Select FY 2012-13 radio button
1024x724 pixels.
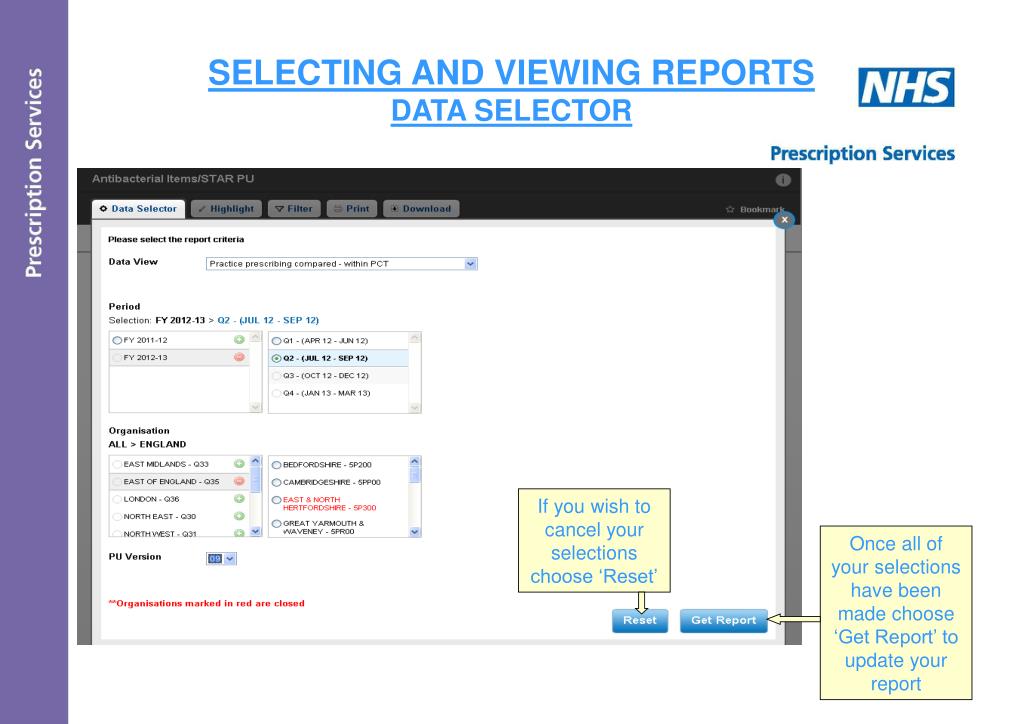coord(117,358)
